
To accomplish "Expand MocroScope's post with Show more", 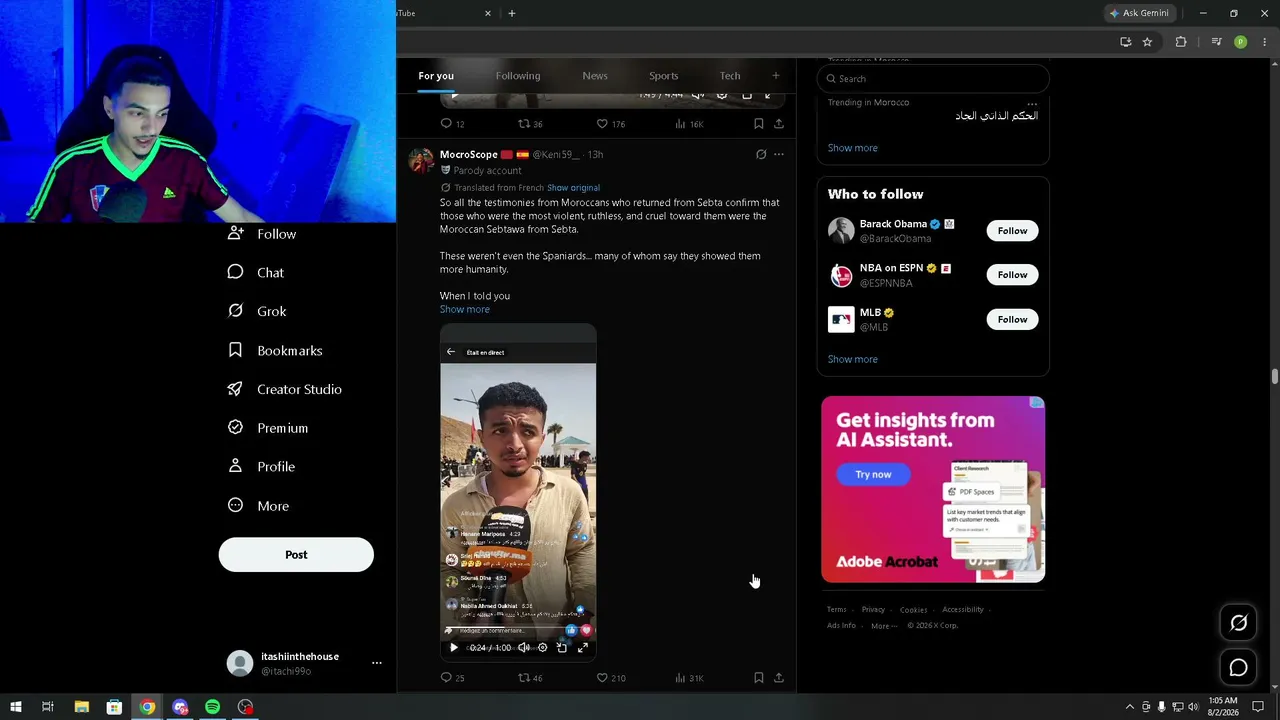I will (x=465, y=309).
